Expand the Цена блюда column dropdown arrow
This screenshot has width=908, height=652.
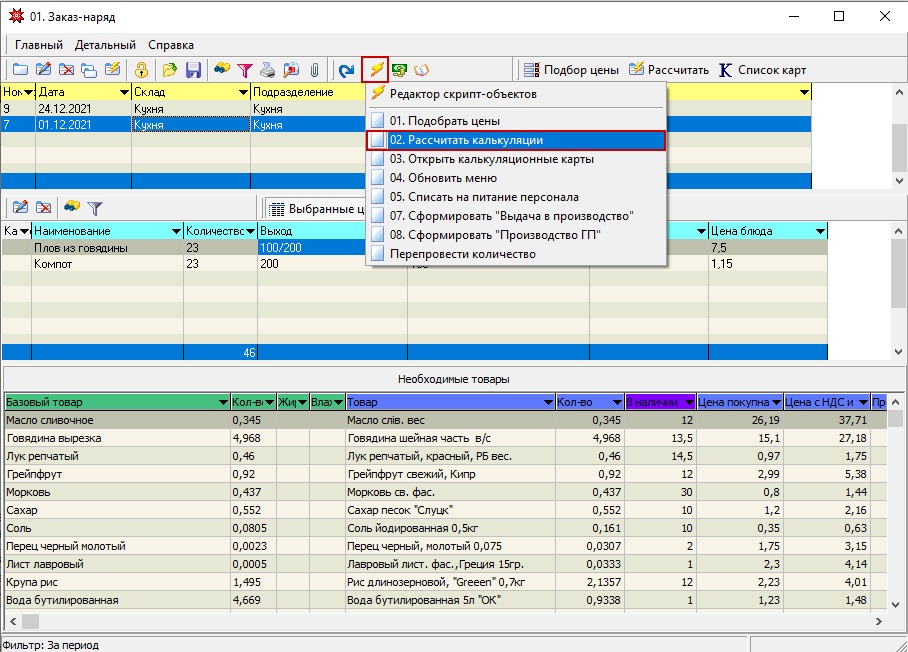pos(820,231)
